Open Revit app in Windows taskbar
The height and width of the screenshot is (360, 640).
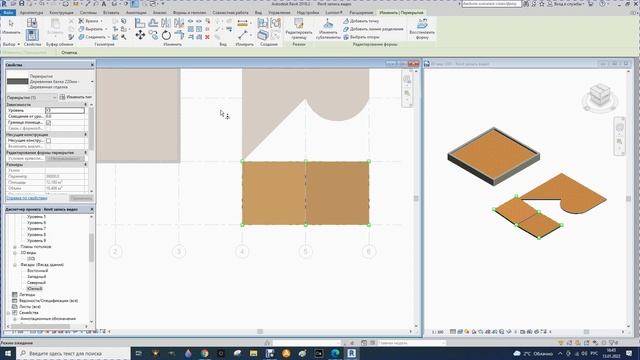pos(351,353)
